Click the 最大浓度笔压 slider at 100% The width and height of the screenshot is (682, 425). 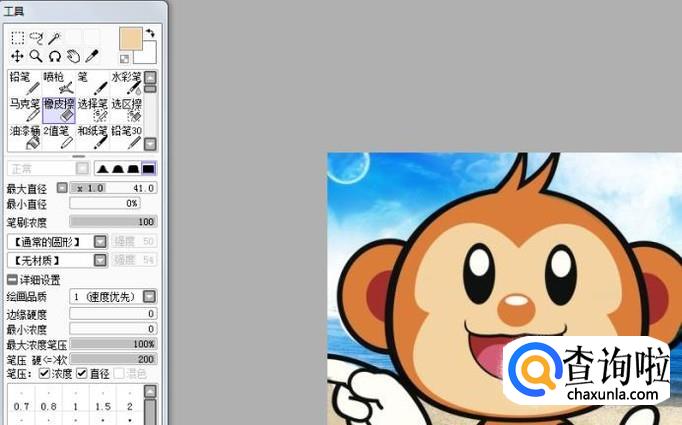point(113,344)
